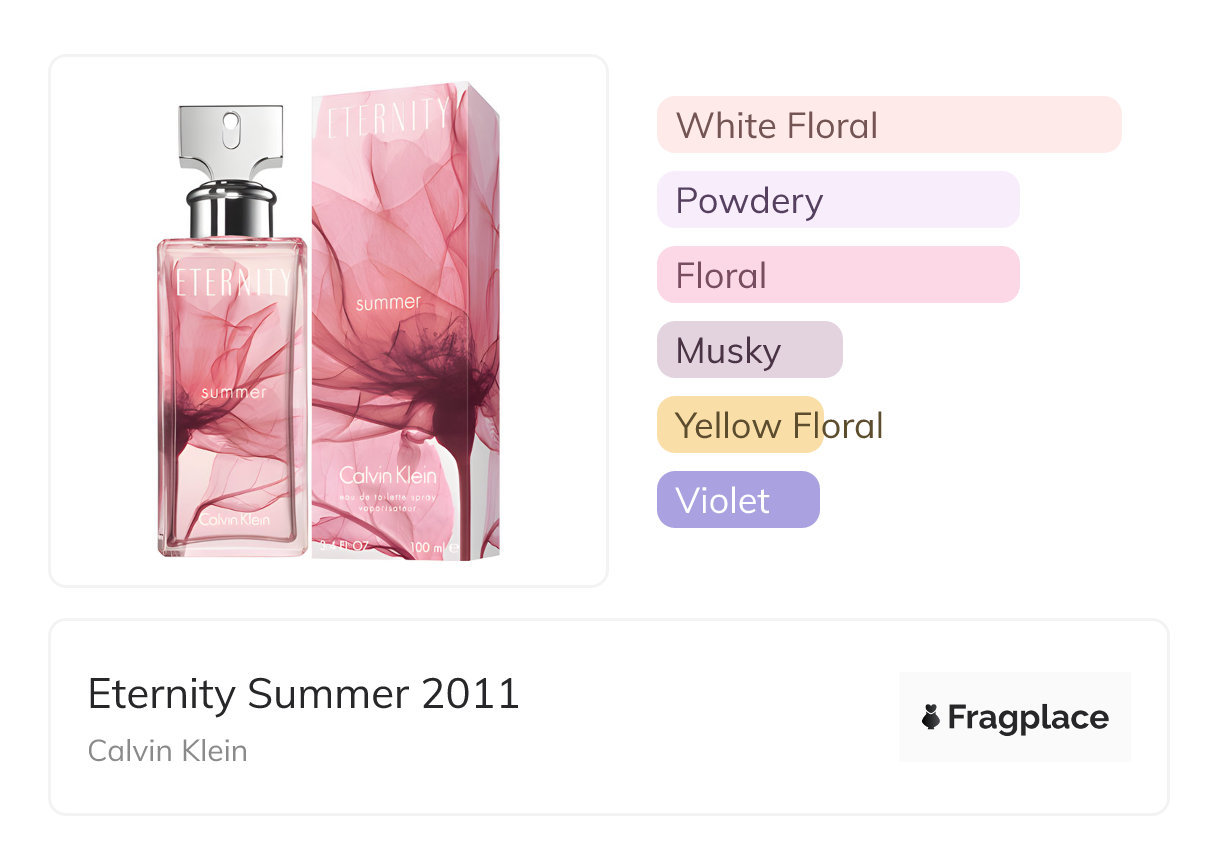Click the Fragplace logo icon
1218x864 pixels.
[x=931, y=718]
